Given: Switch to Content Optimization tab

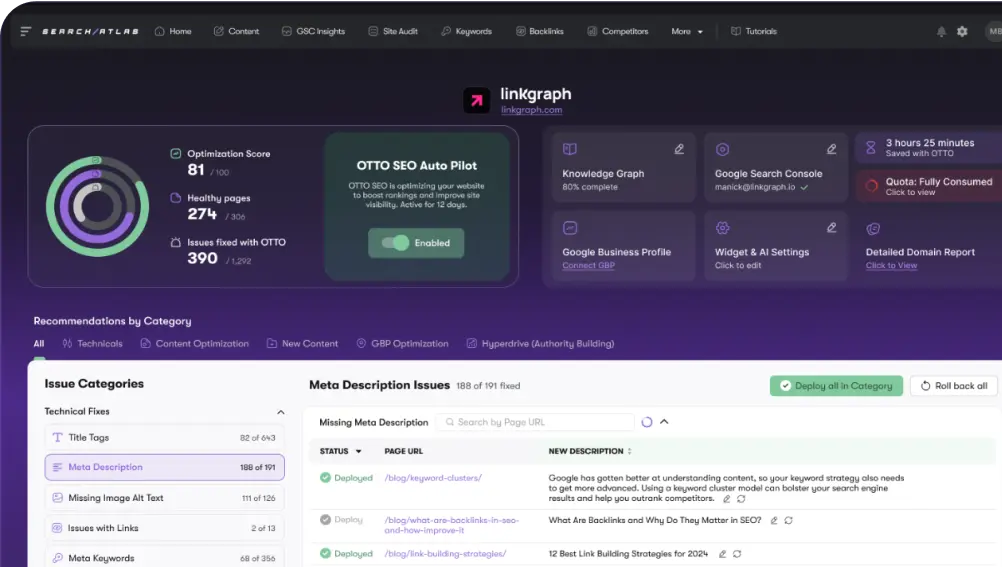Looking at the screenshot, I should point(195,344).
